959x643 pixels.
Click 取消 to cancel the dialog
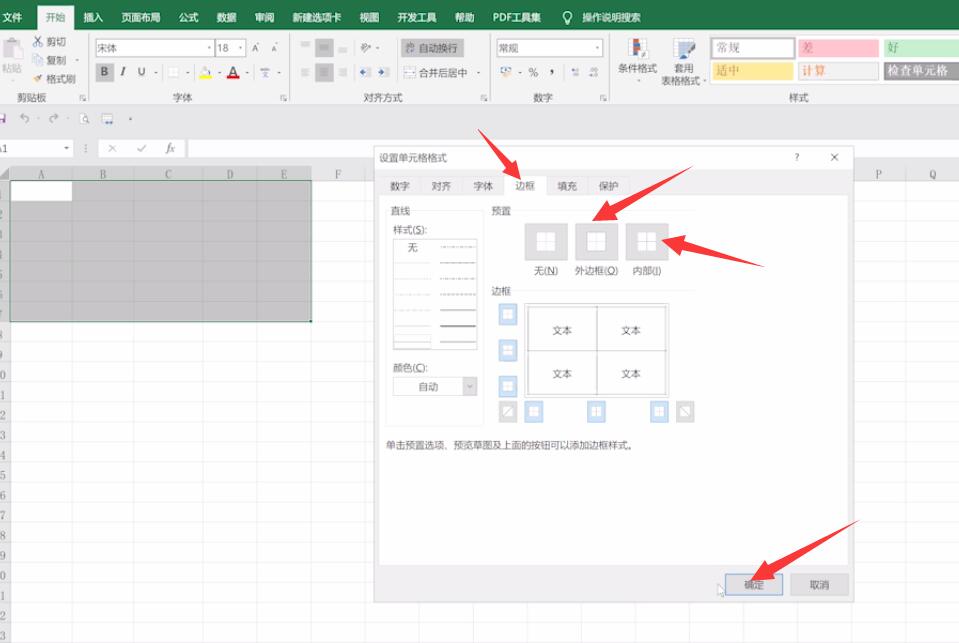click(x=819, y=585)
